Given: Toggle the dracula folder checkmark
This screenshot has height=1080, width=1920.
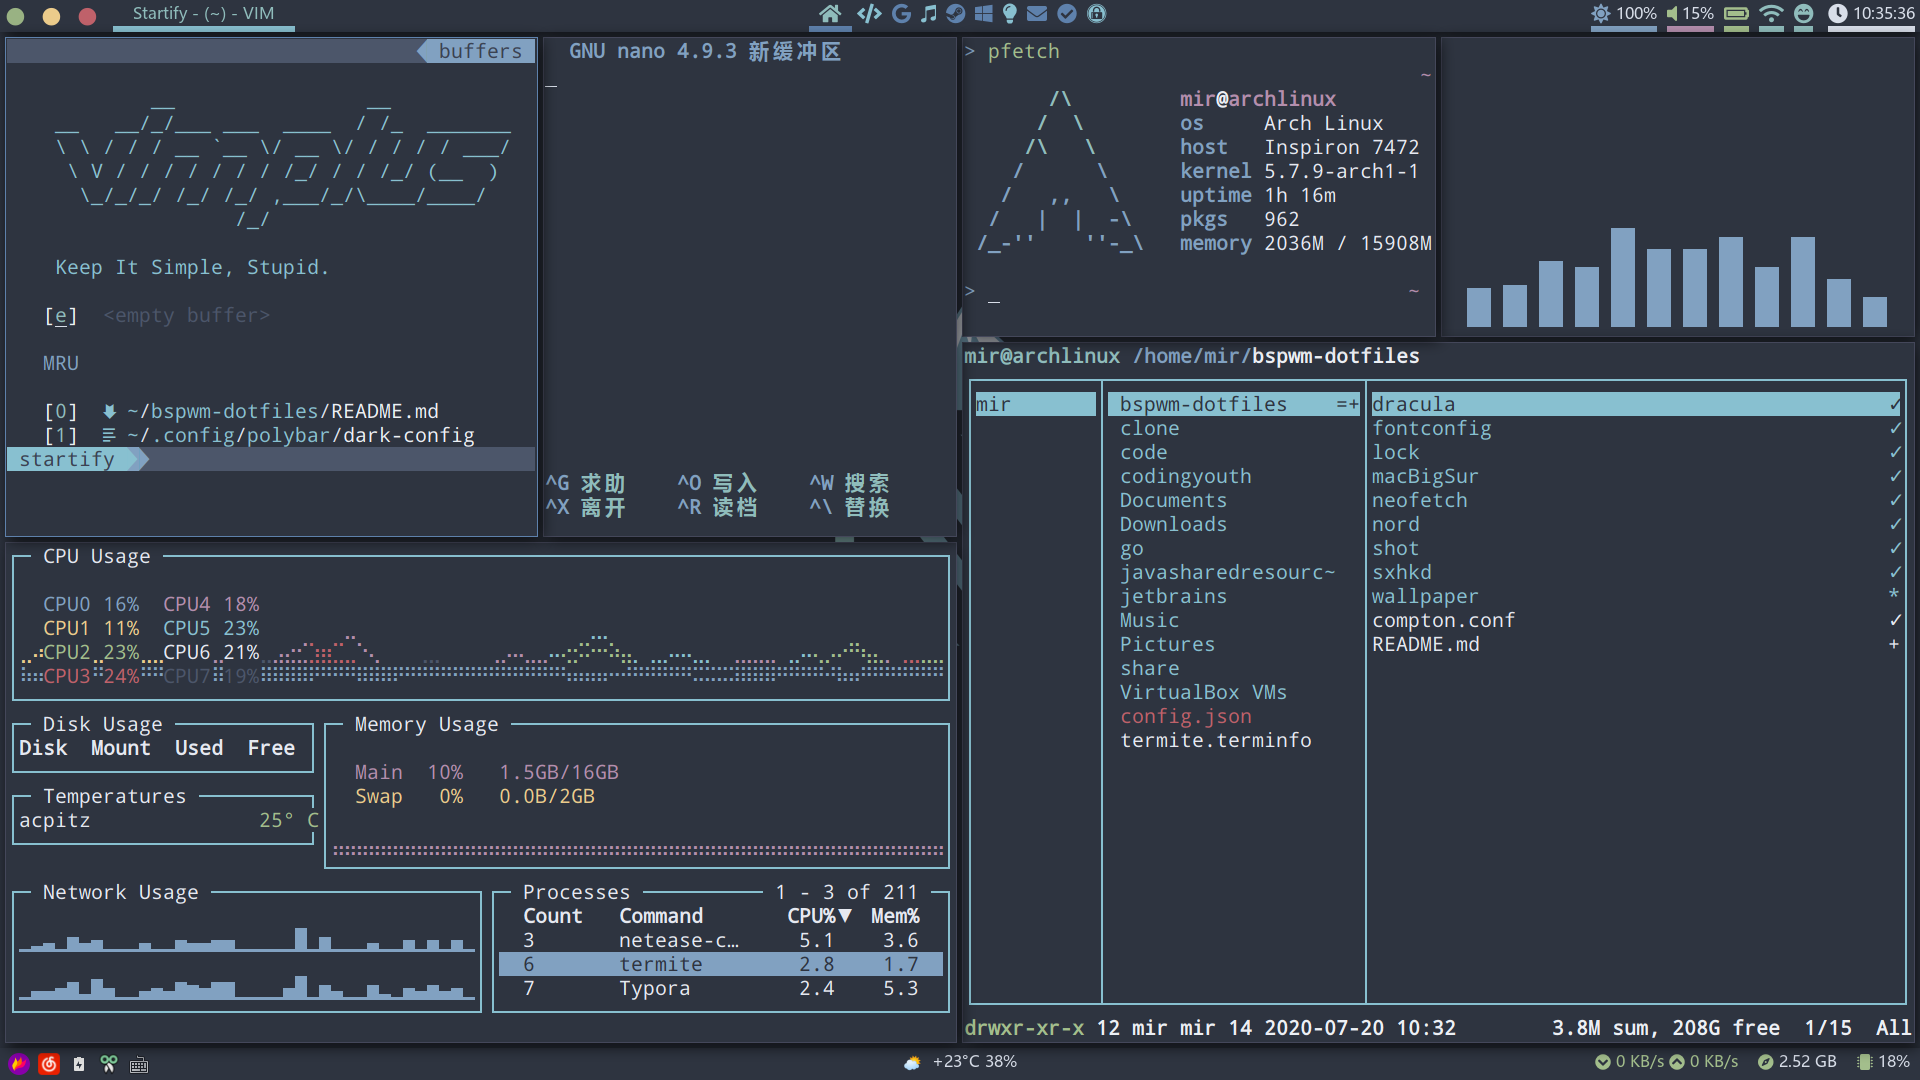Looking at the screenshot, I should click(1894, 405).
